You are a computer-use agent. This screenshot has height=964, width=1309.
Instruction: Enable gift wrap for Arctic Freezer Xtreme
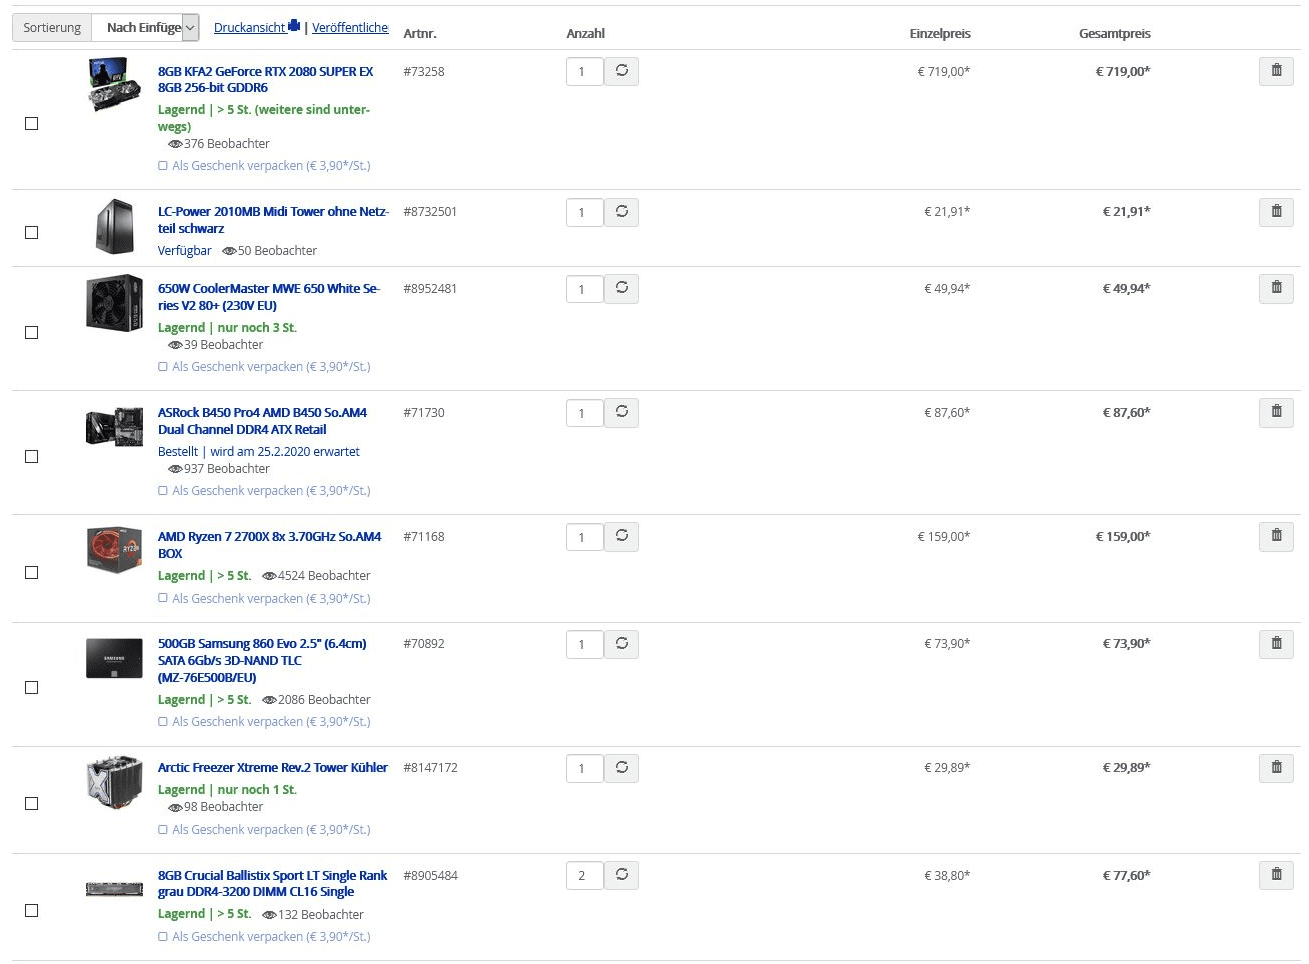pos(163,830)
